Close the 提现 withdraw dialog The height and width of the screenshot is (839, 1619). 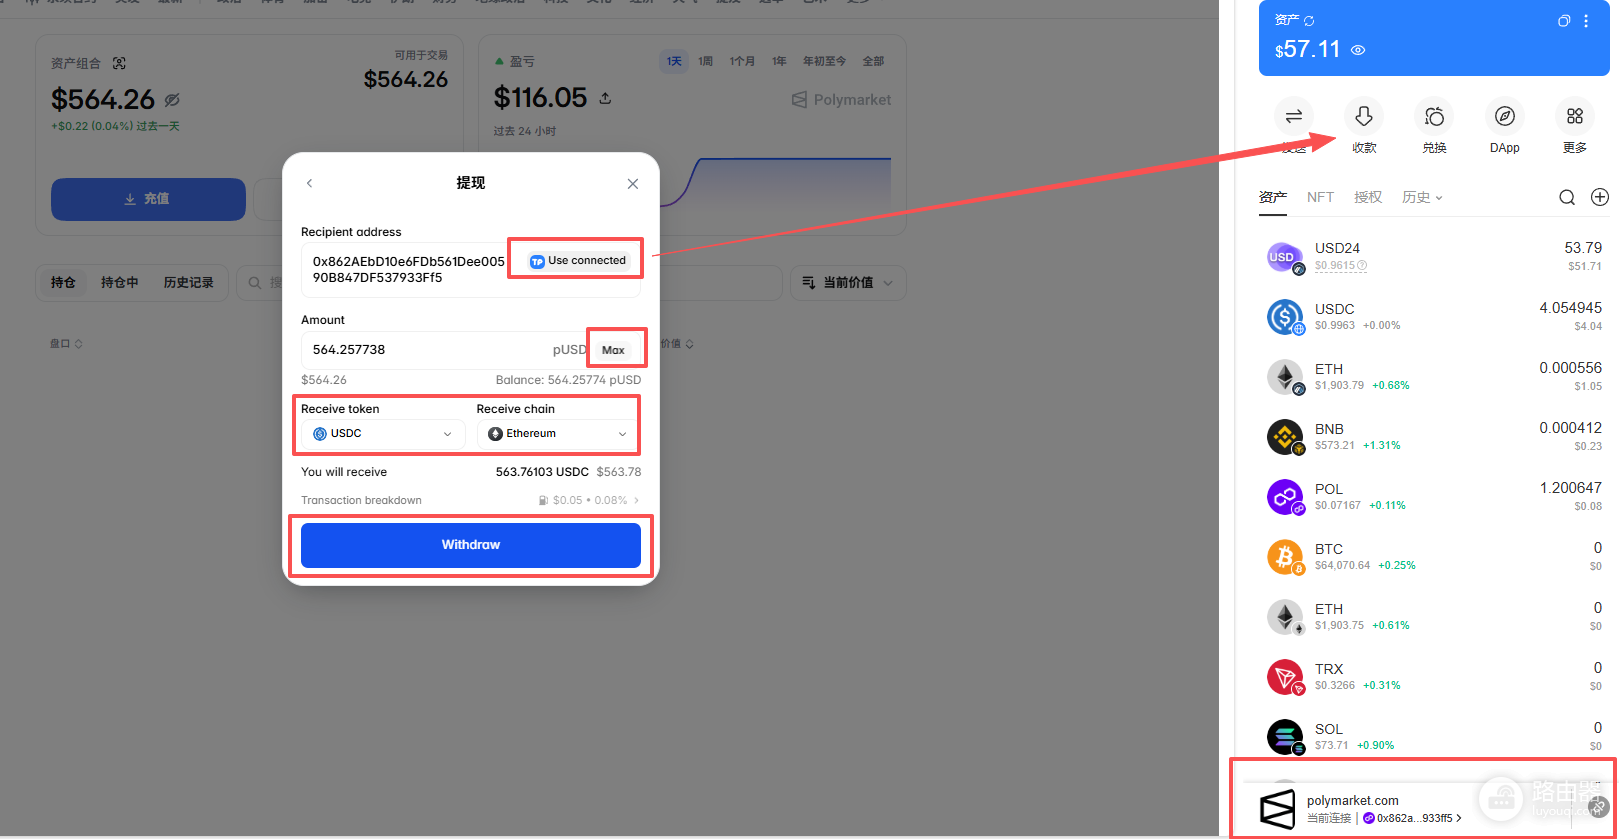click(x=632, y=184)
